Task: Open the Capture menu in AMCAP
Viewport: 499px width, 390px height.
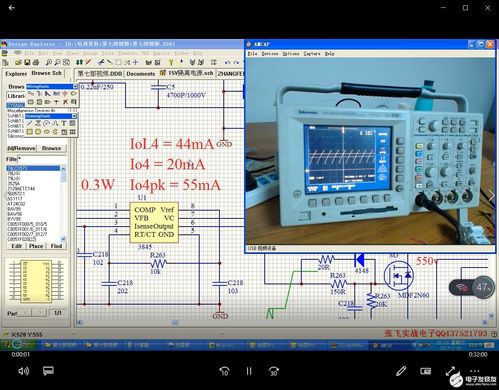Action: (x=312, y=54)
